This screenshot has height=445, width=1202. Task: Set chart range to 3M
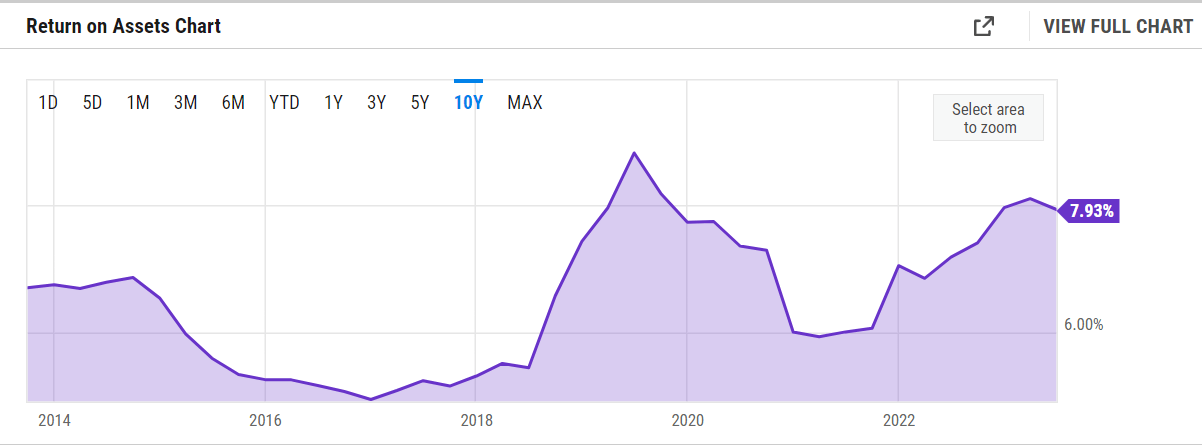click(x=185, y=102)
